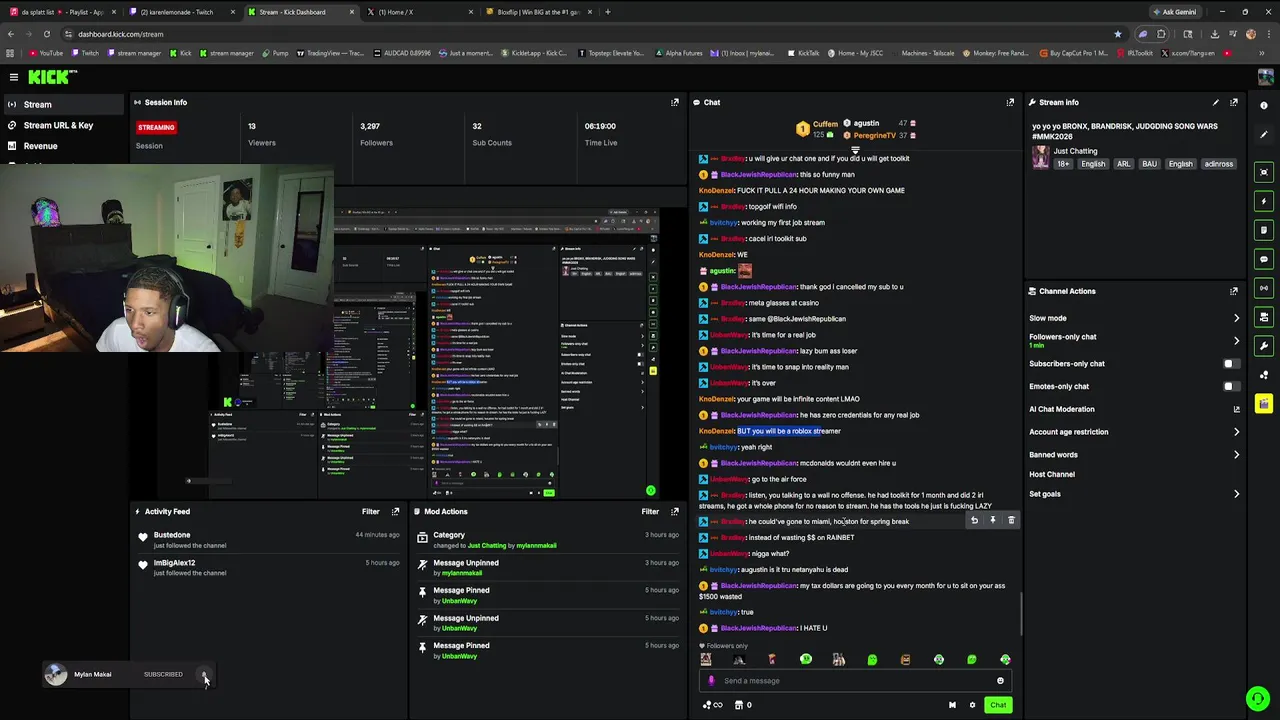Click the document icon in right sidebar

pyautogui.click(x=1264, y=230)
